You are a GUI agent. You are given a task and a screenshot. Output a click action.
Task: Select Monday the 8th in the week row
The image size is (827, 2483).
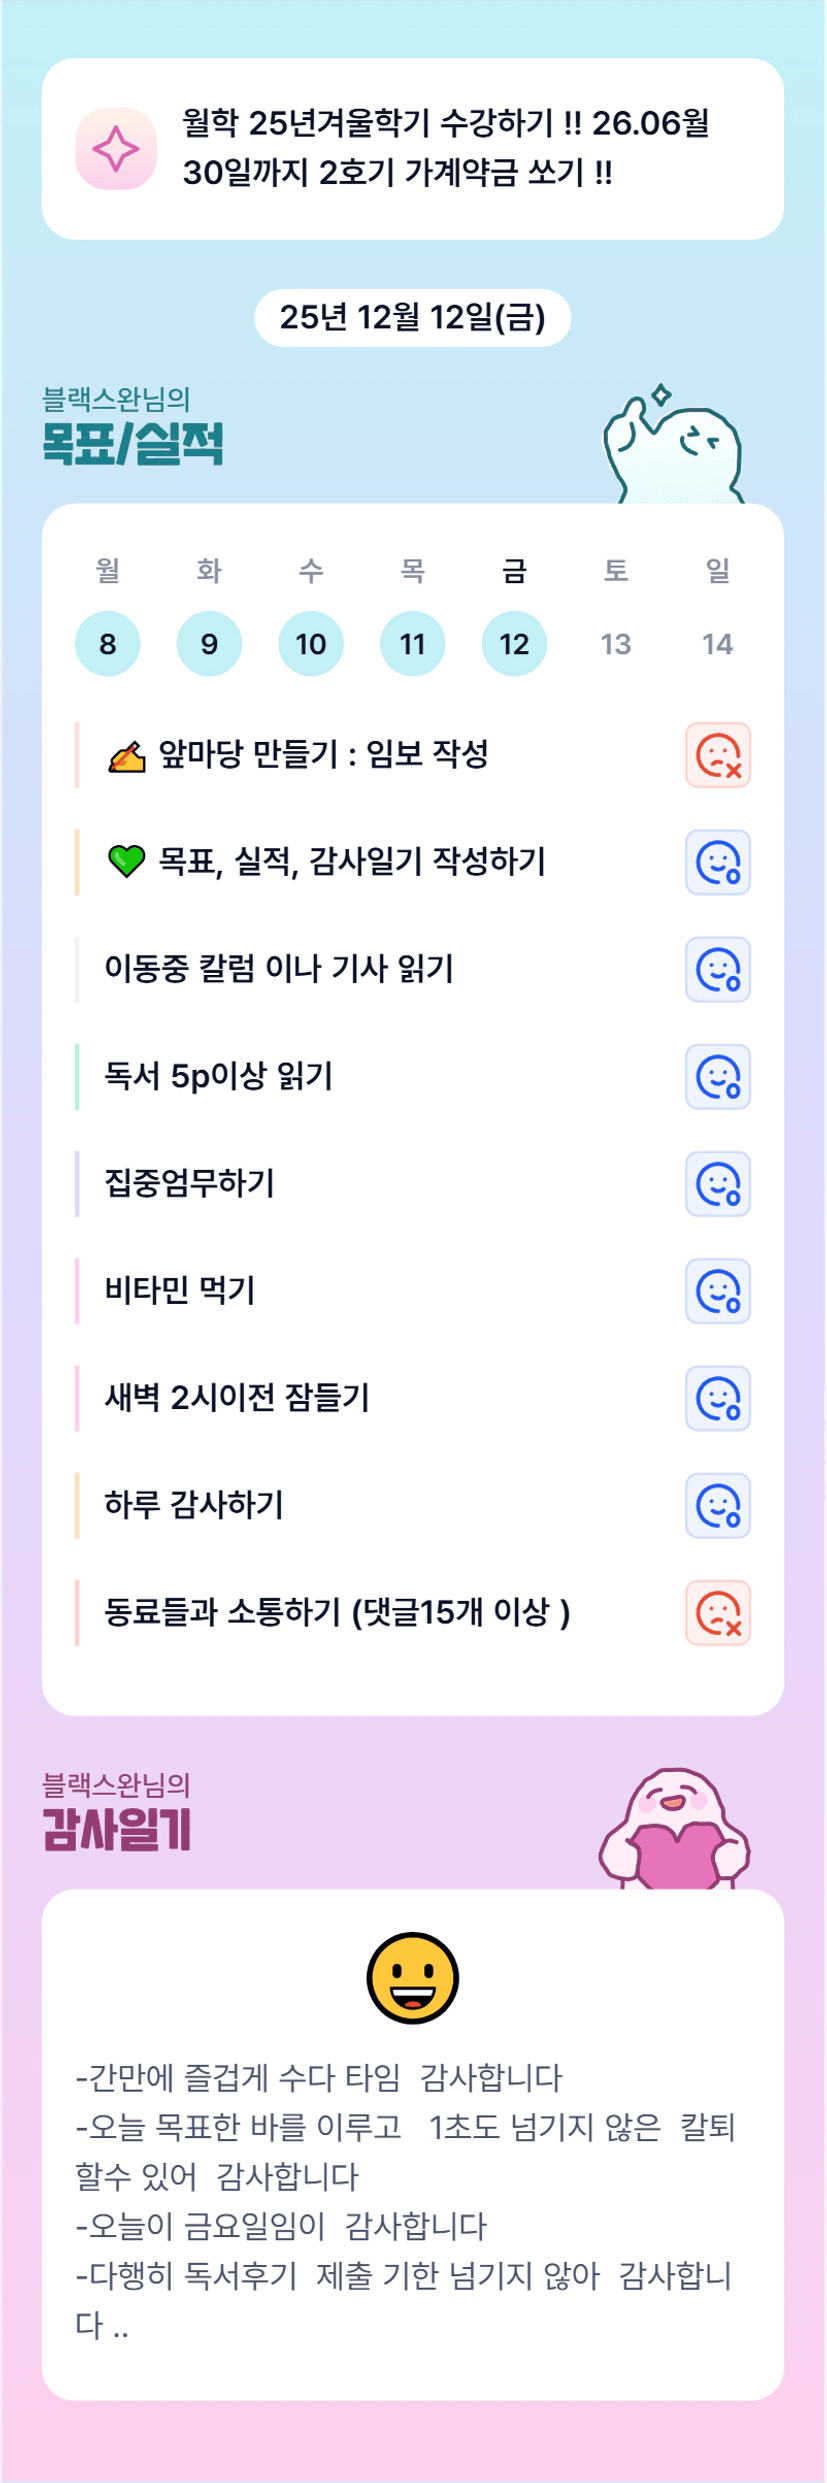pyautogui.click(x=108, y=644)
